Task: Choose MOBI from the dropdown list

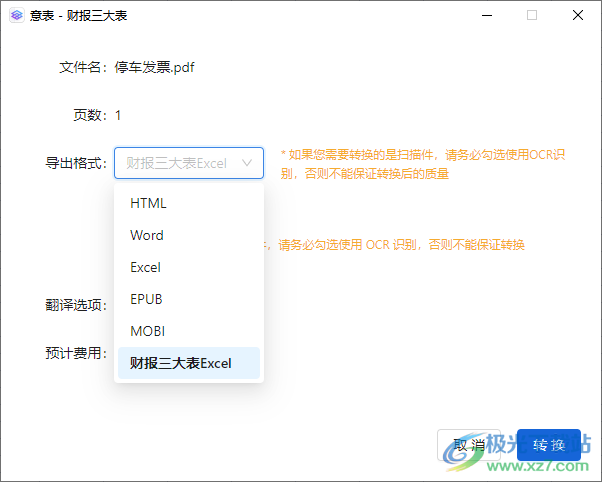Action: [189, 331]
